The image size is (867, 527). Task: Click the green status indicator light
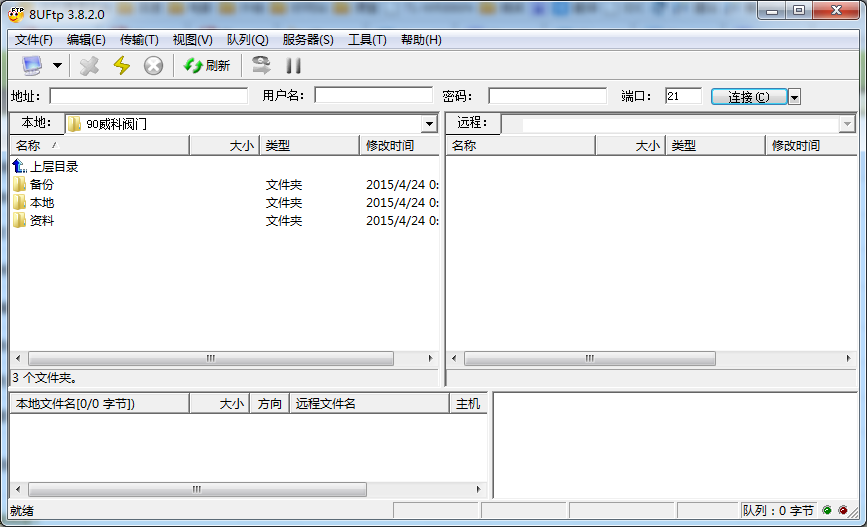click(827, 510)
